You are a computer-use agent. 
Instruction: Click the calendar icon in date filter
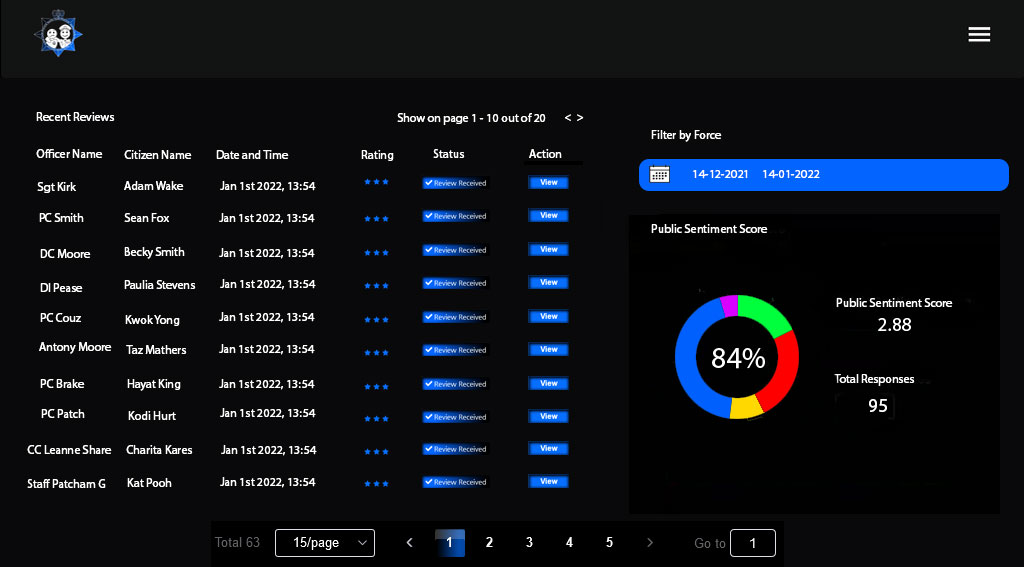point(660,174)
